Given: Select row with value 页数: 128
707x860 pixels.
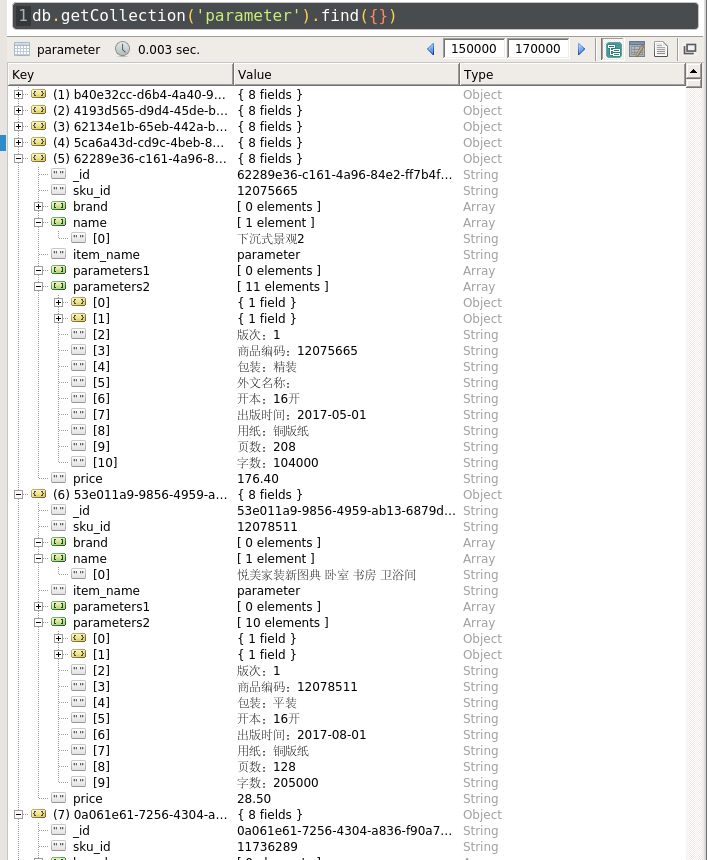Looking at the screenshot, I should (x=347, y=766).
